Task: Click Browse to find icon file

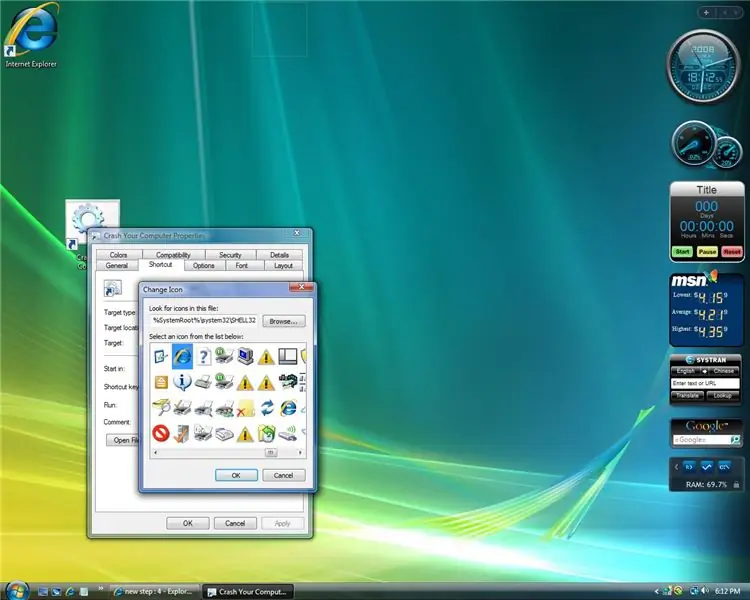Action: point(284,321)
